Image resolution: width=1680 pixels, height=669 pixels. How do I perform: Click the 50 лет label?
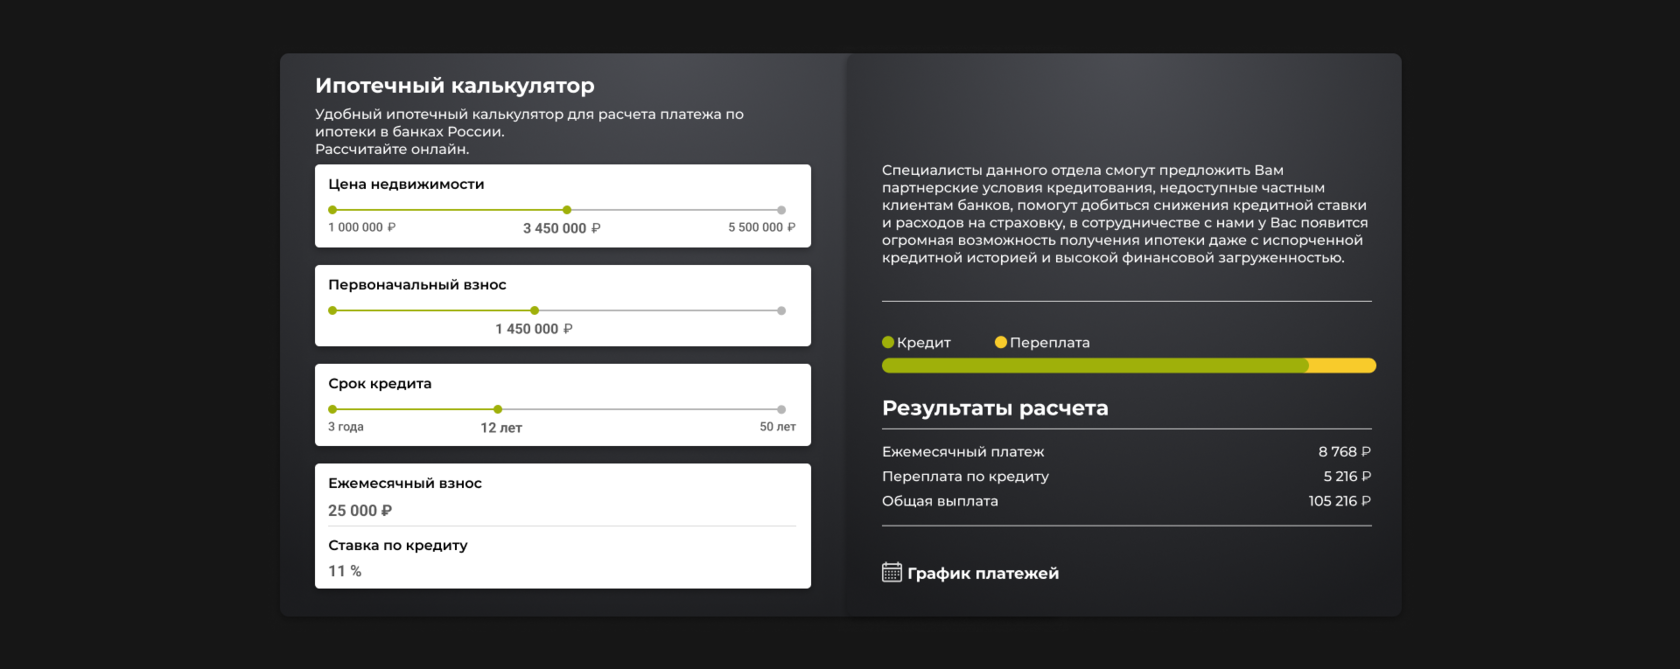point(778,427)
